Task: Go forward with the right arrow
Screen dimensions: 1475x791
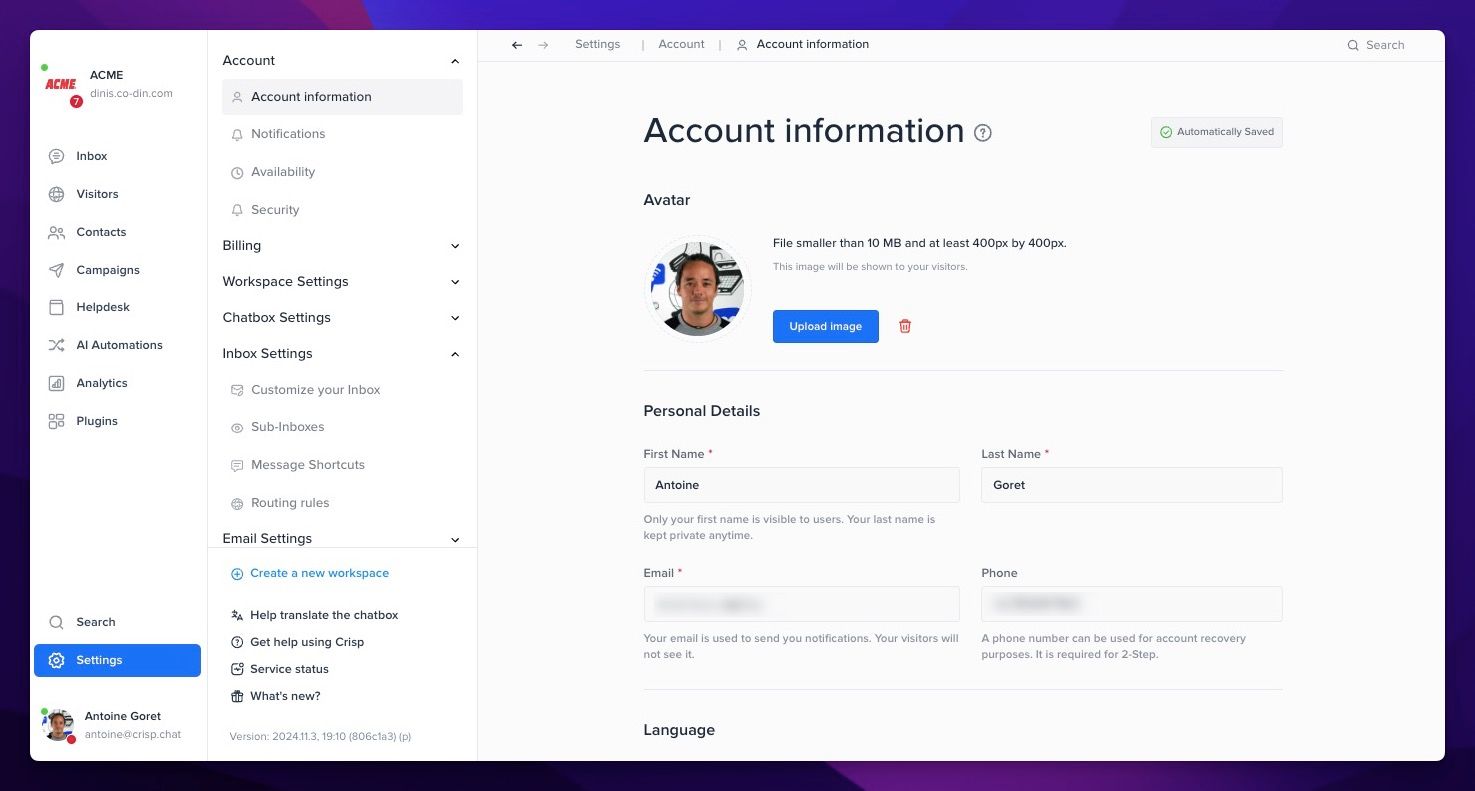Action: pyautogui.click(x=543, y=45)
